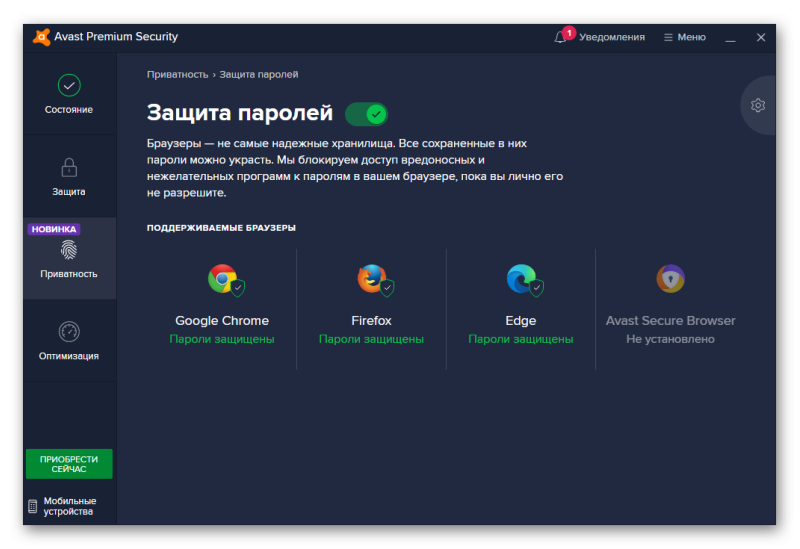
Task: Click the mobile device phone icon
Action: 33,506
